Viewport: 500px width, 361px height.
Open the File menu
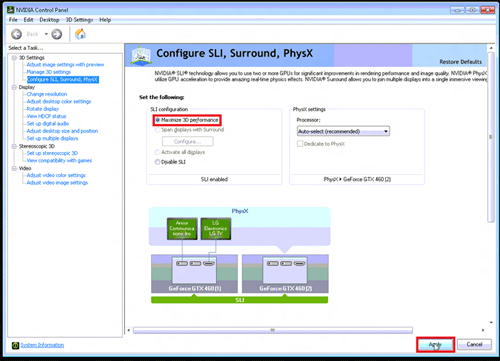13,20
